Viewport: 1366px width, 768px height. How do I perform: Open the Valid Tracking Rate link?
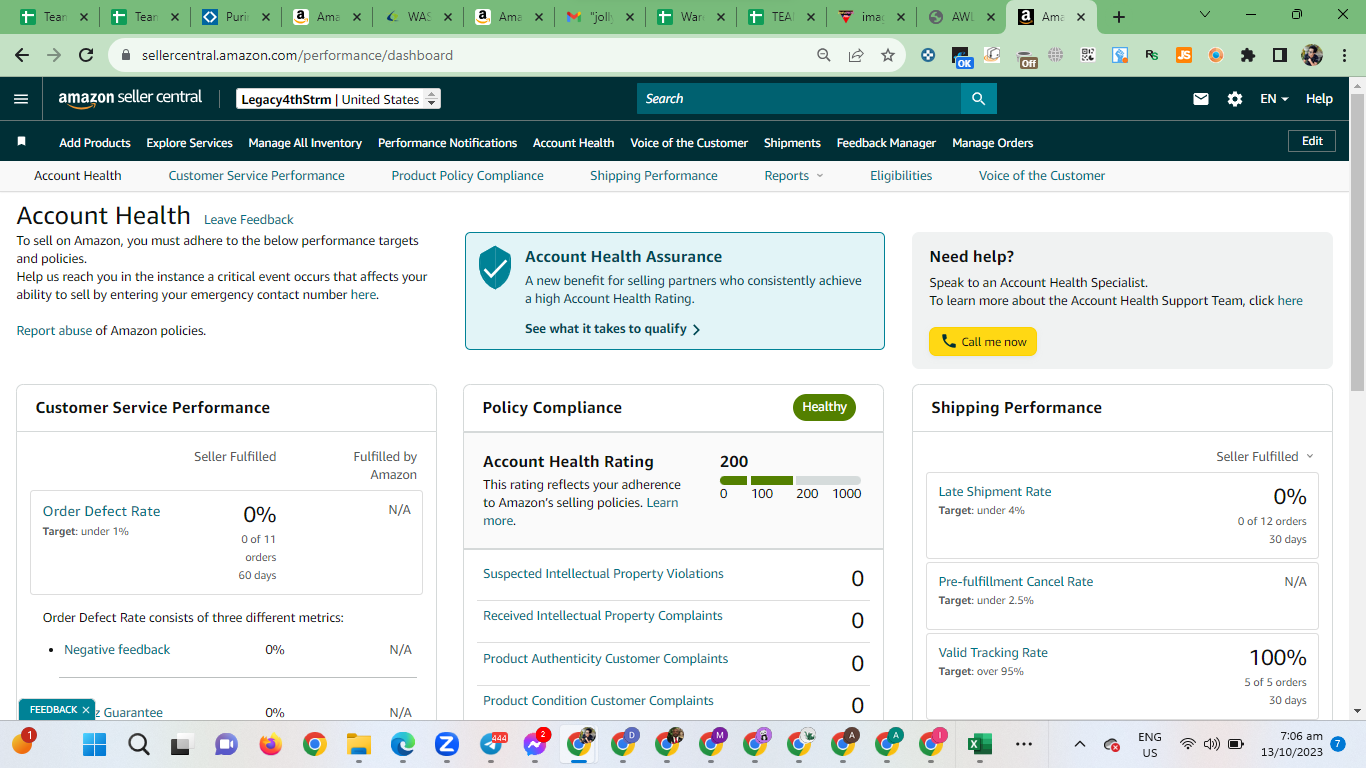coord(993,653)
